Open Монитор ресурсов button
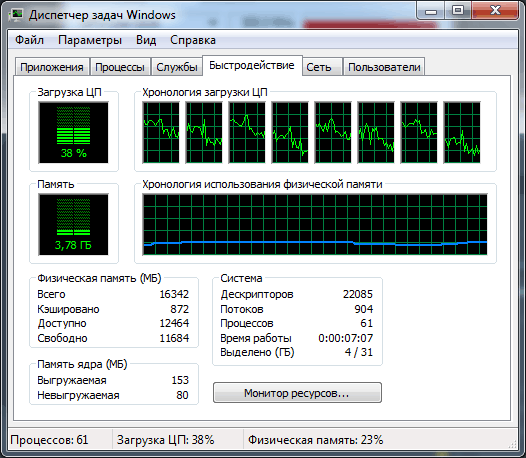The width and height of the screenshot is (526, 458). click(x=297, y=393)
